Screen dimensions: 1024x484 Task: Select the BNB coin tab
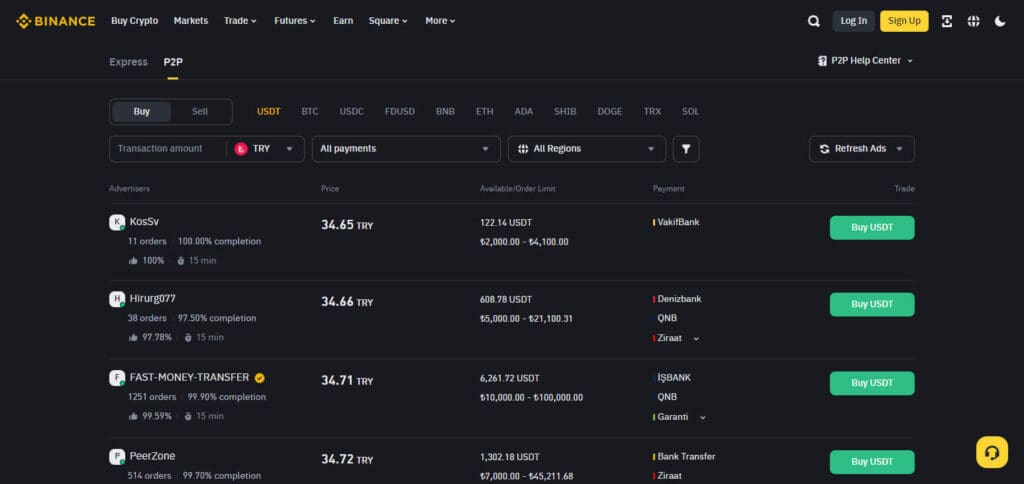pyautogui.click(x=445, y=112)
